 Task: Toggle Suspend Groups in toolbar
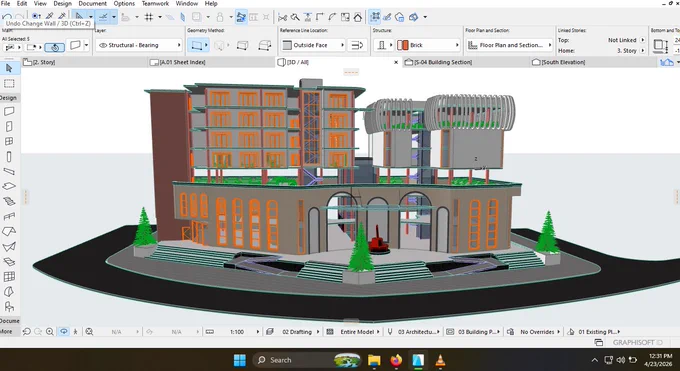[242, 17]
